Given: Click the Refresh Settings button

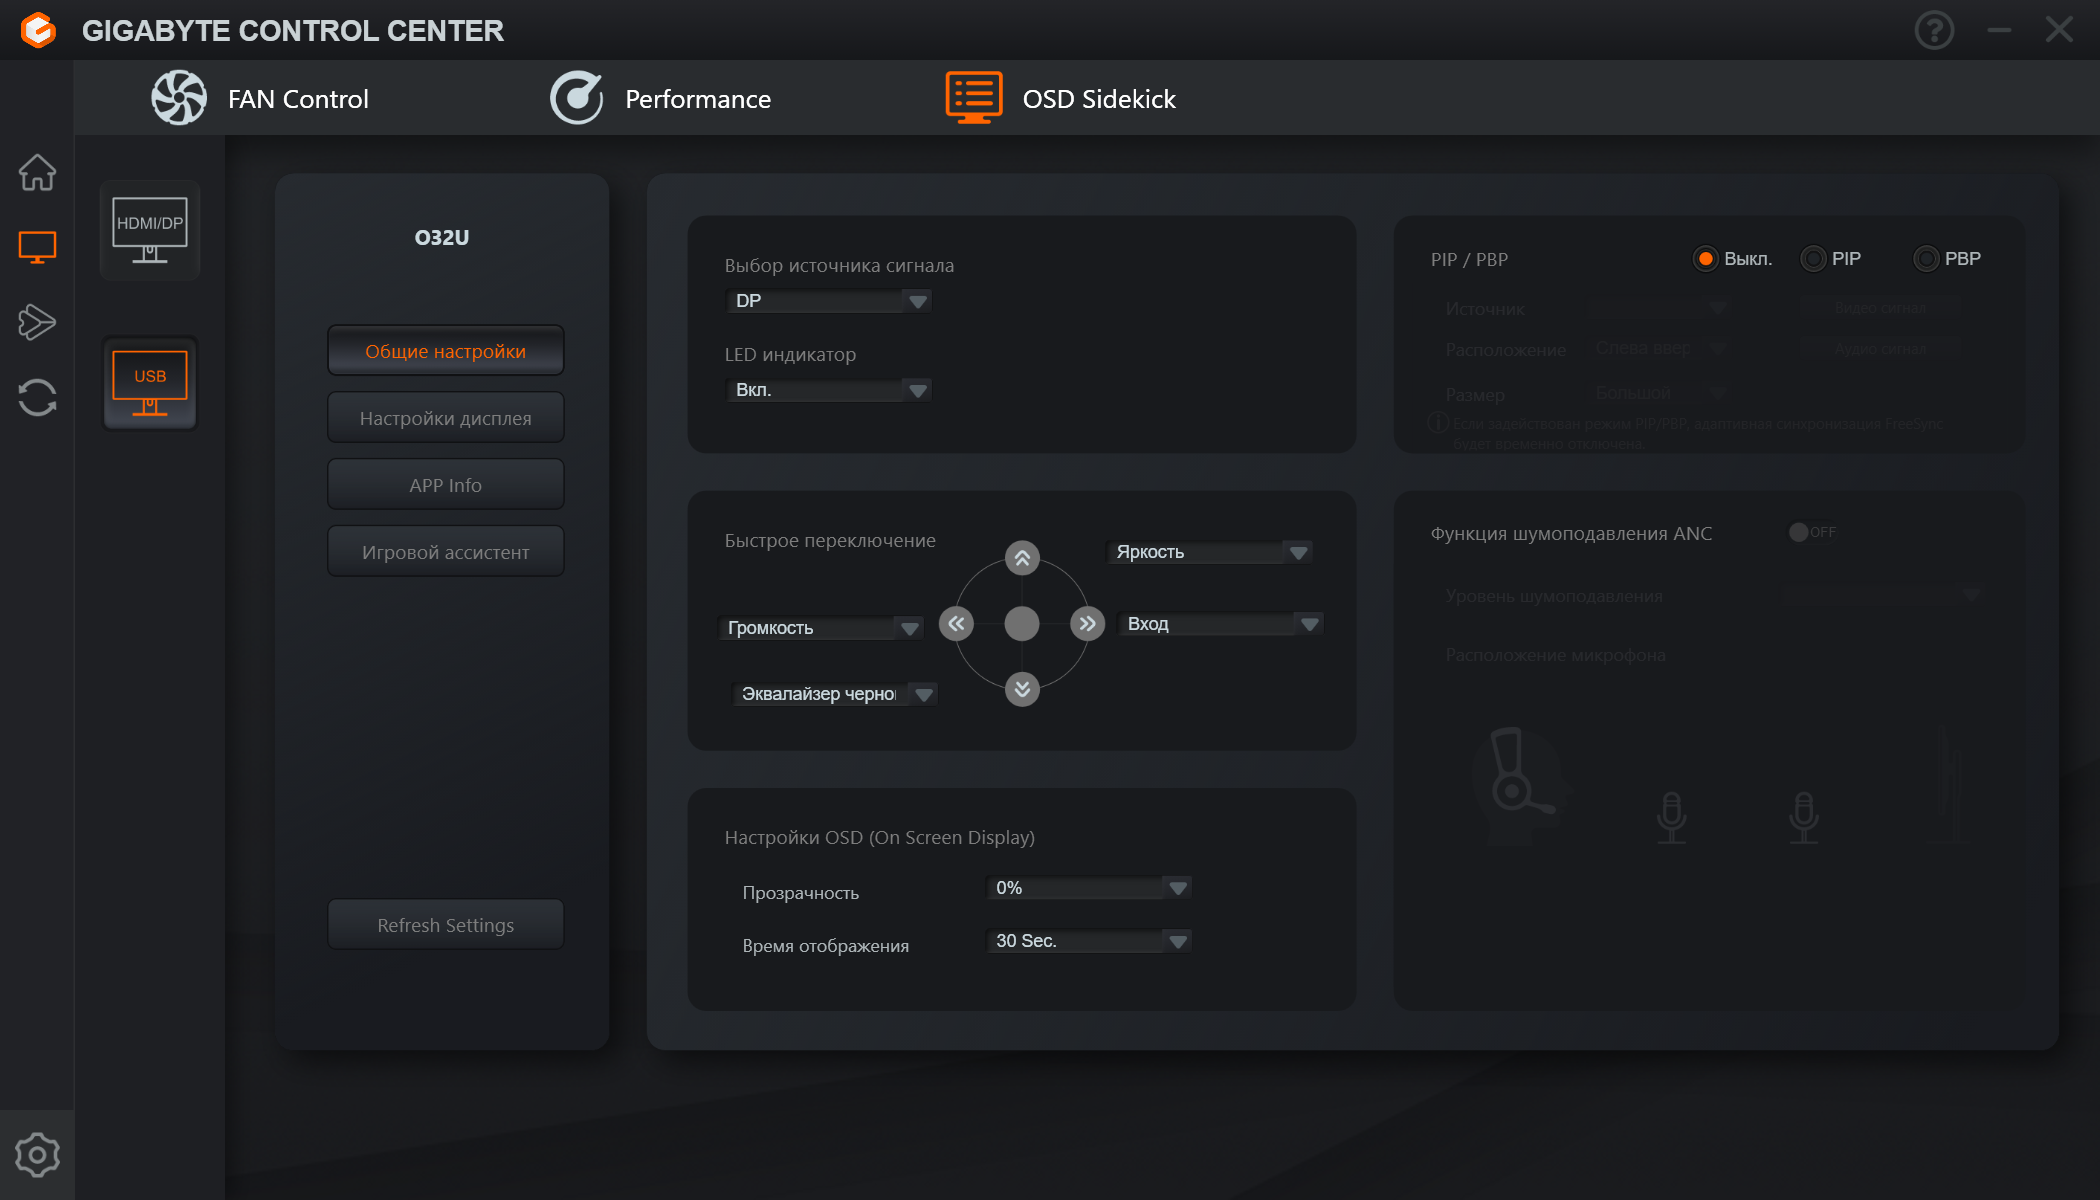Looking at the screenshot, I should [445, 925].
